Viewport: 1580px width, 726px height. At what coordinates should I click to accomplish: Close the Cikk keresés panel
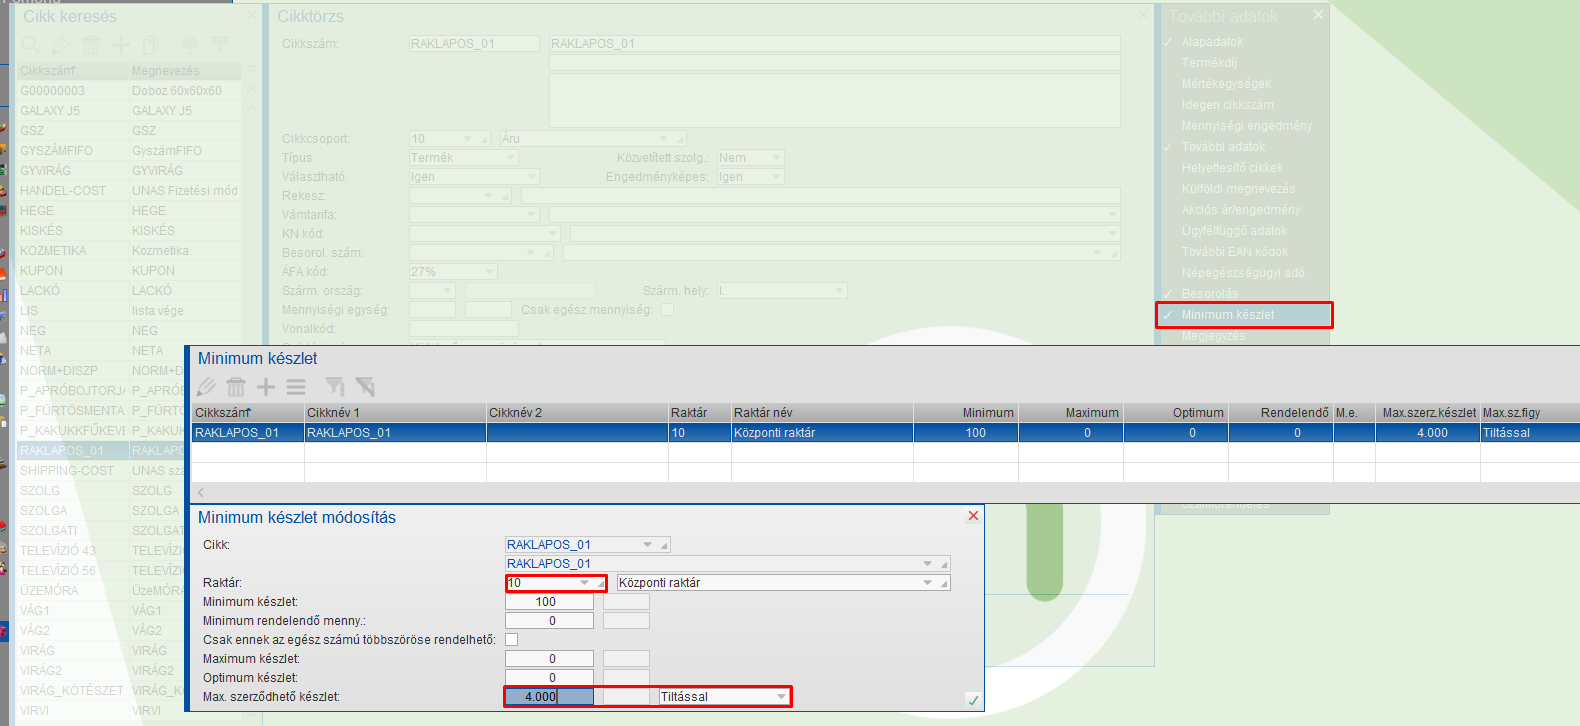[x=251, y=15]
